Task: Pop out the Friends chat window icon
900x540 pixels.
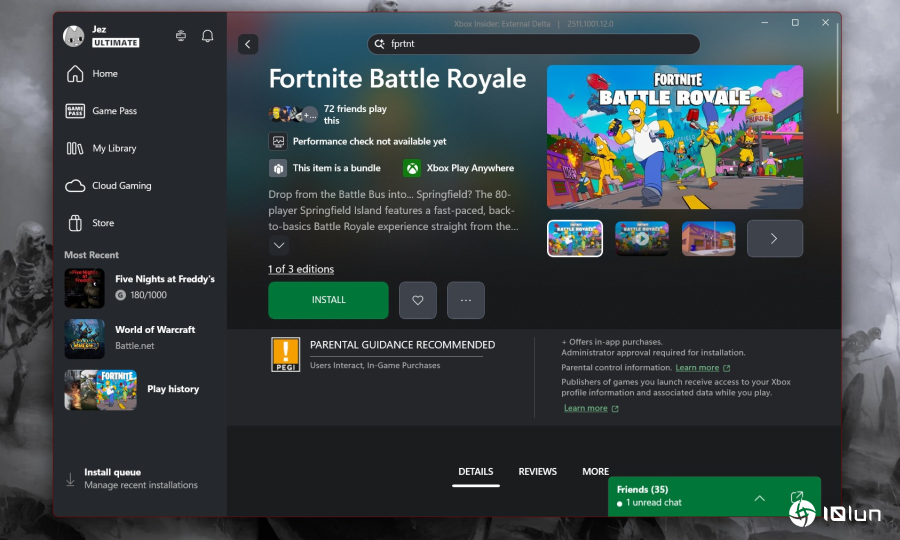Action: pyautogui.click(x=796, y=497)
